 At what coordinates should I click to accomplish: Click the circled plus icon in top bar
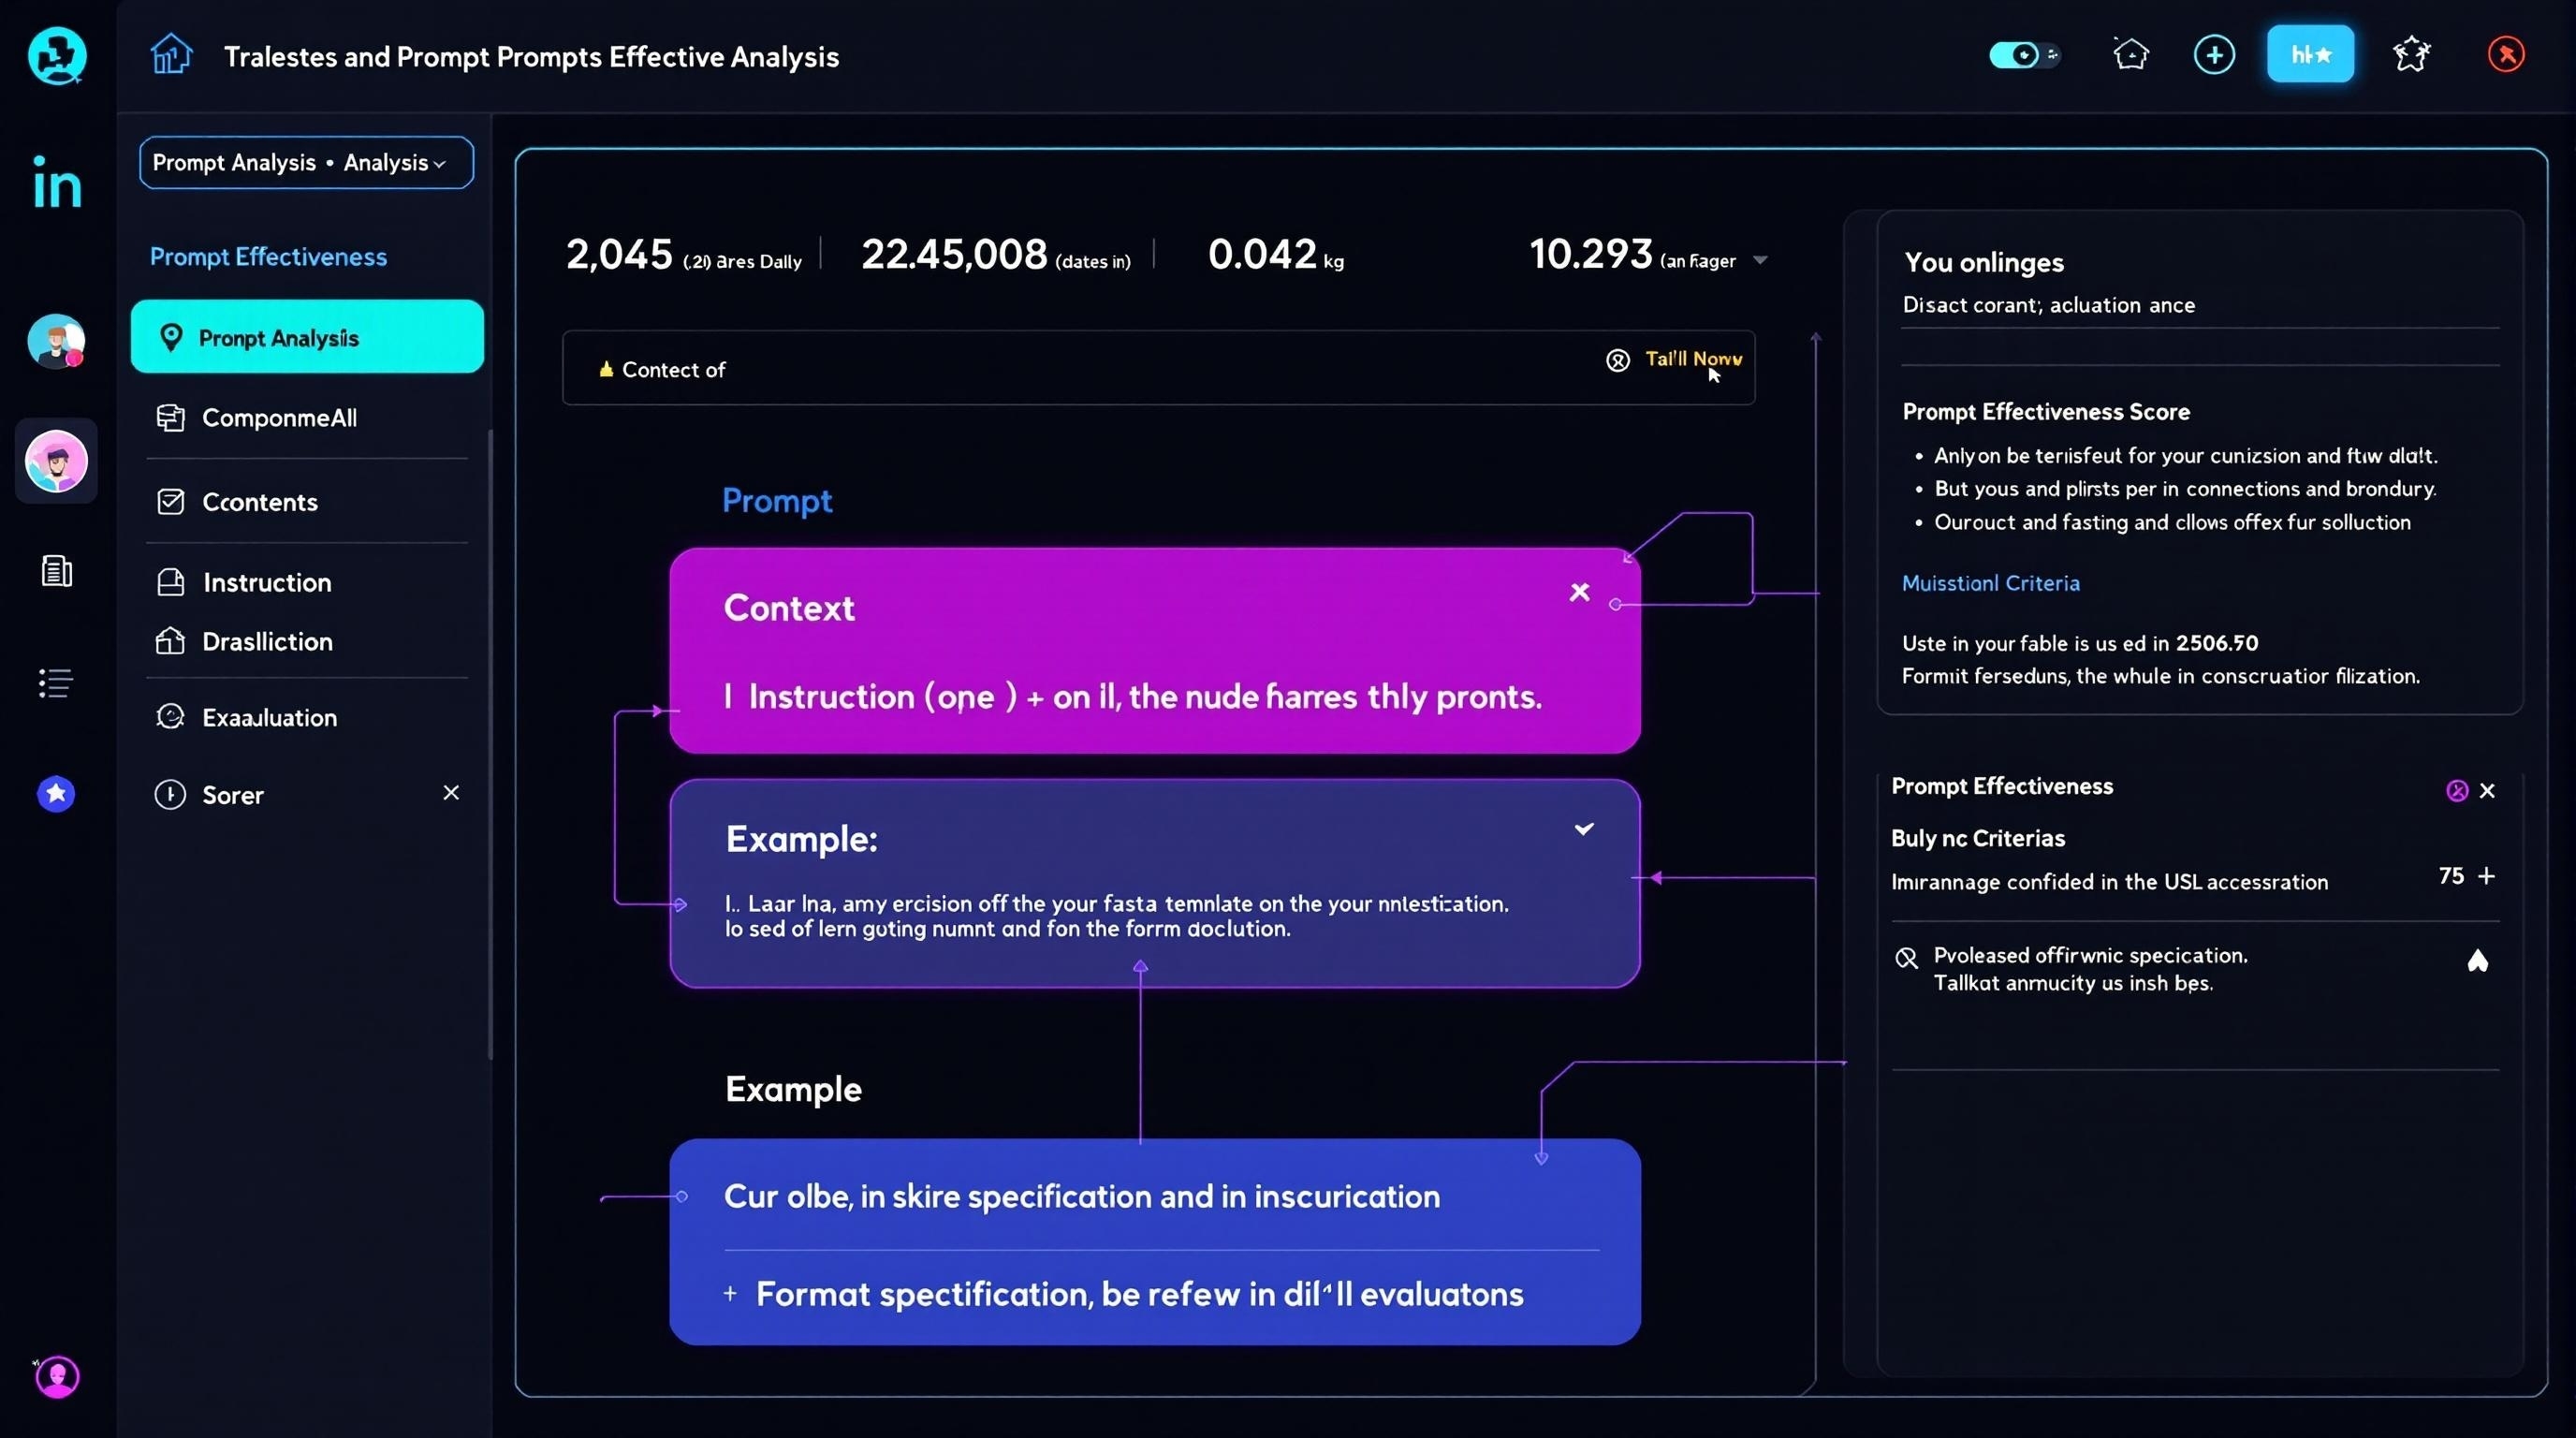pyautogui.click(x=2214, y=54)
